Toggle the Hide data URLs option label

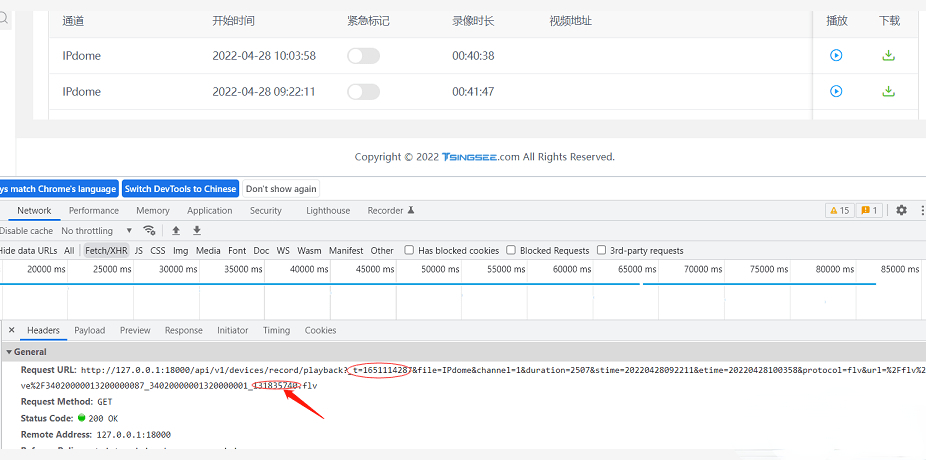28,251
